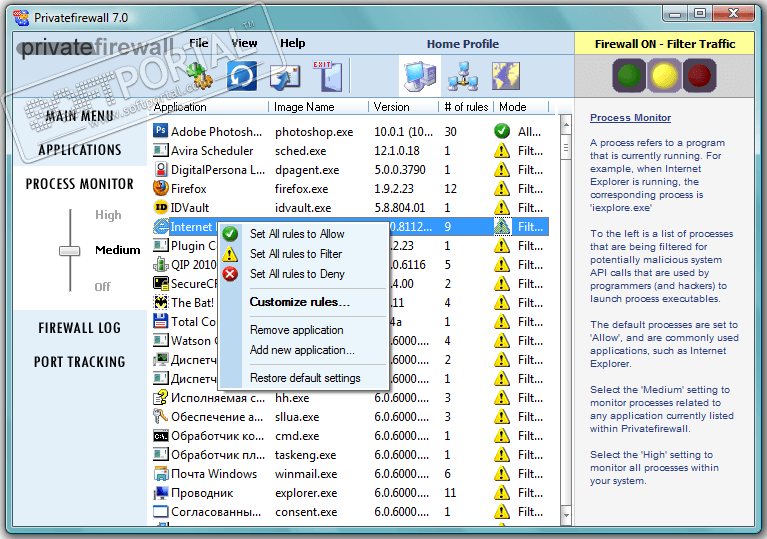Open APPLICATIONS section
767x539 pixels.
80,150
